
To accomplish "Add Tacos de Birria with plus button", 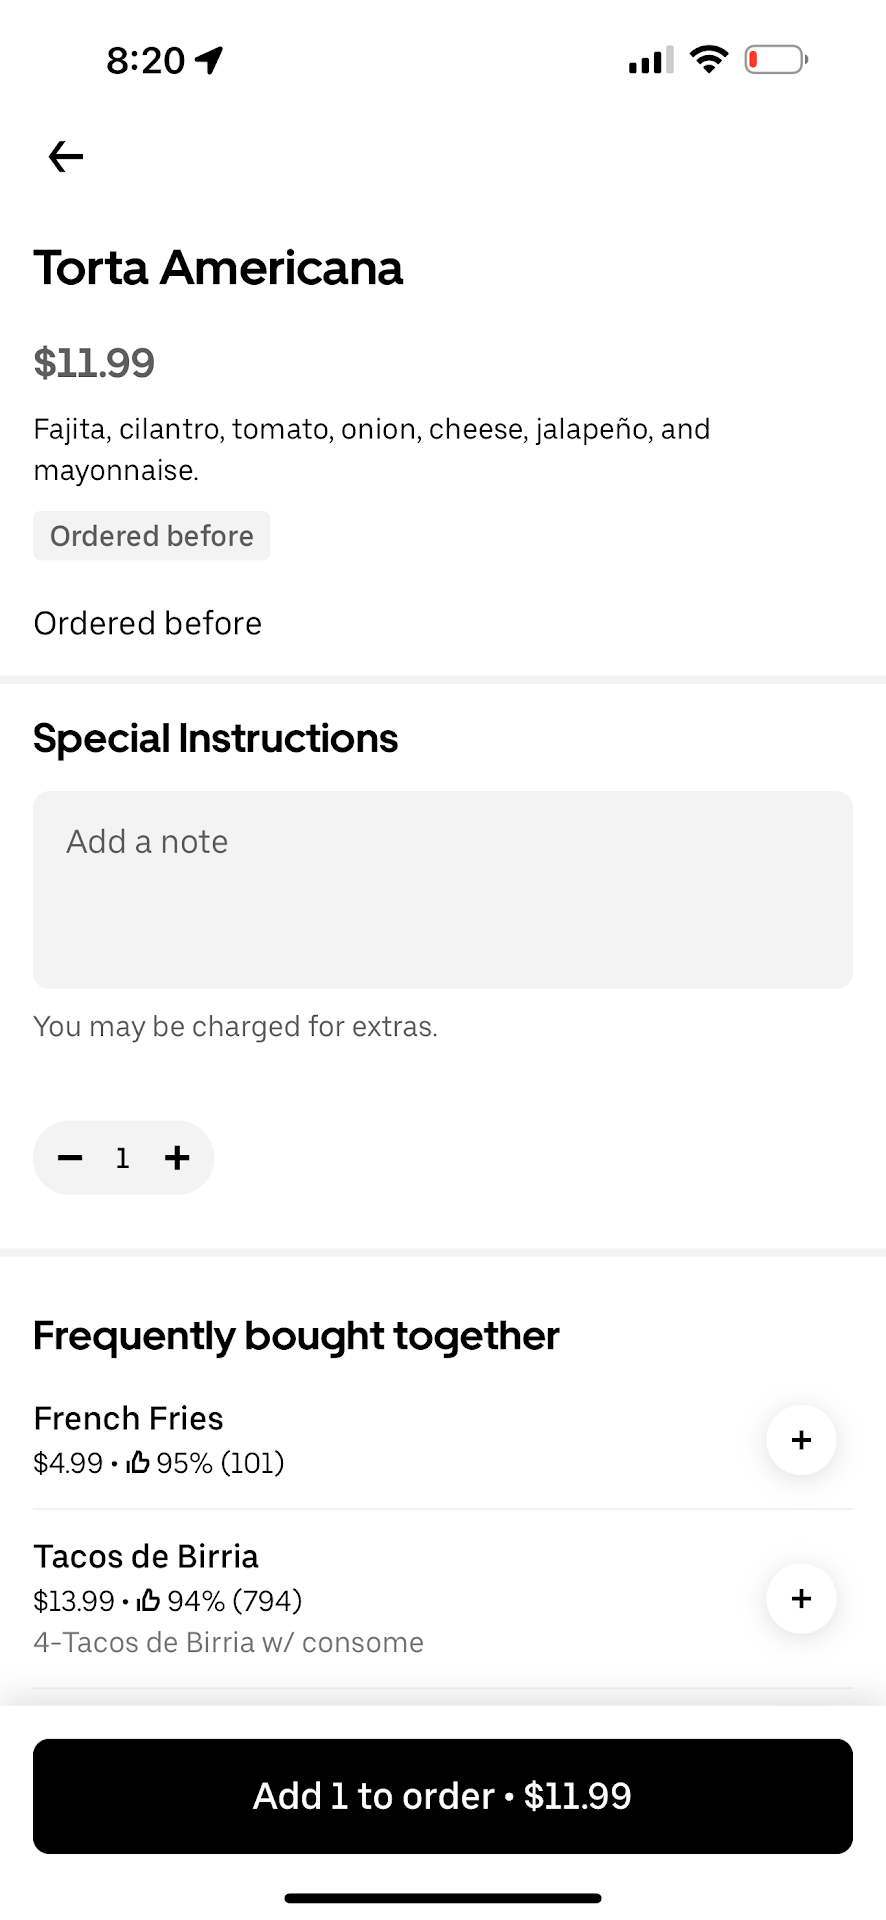I will pos(801,1598).
